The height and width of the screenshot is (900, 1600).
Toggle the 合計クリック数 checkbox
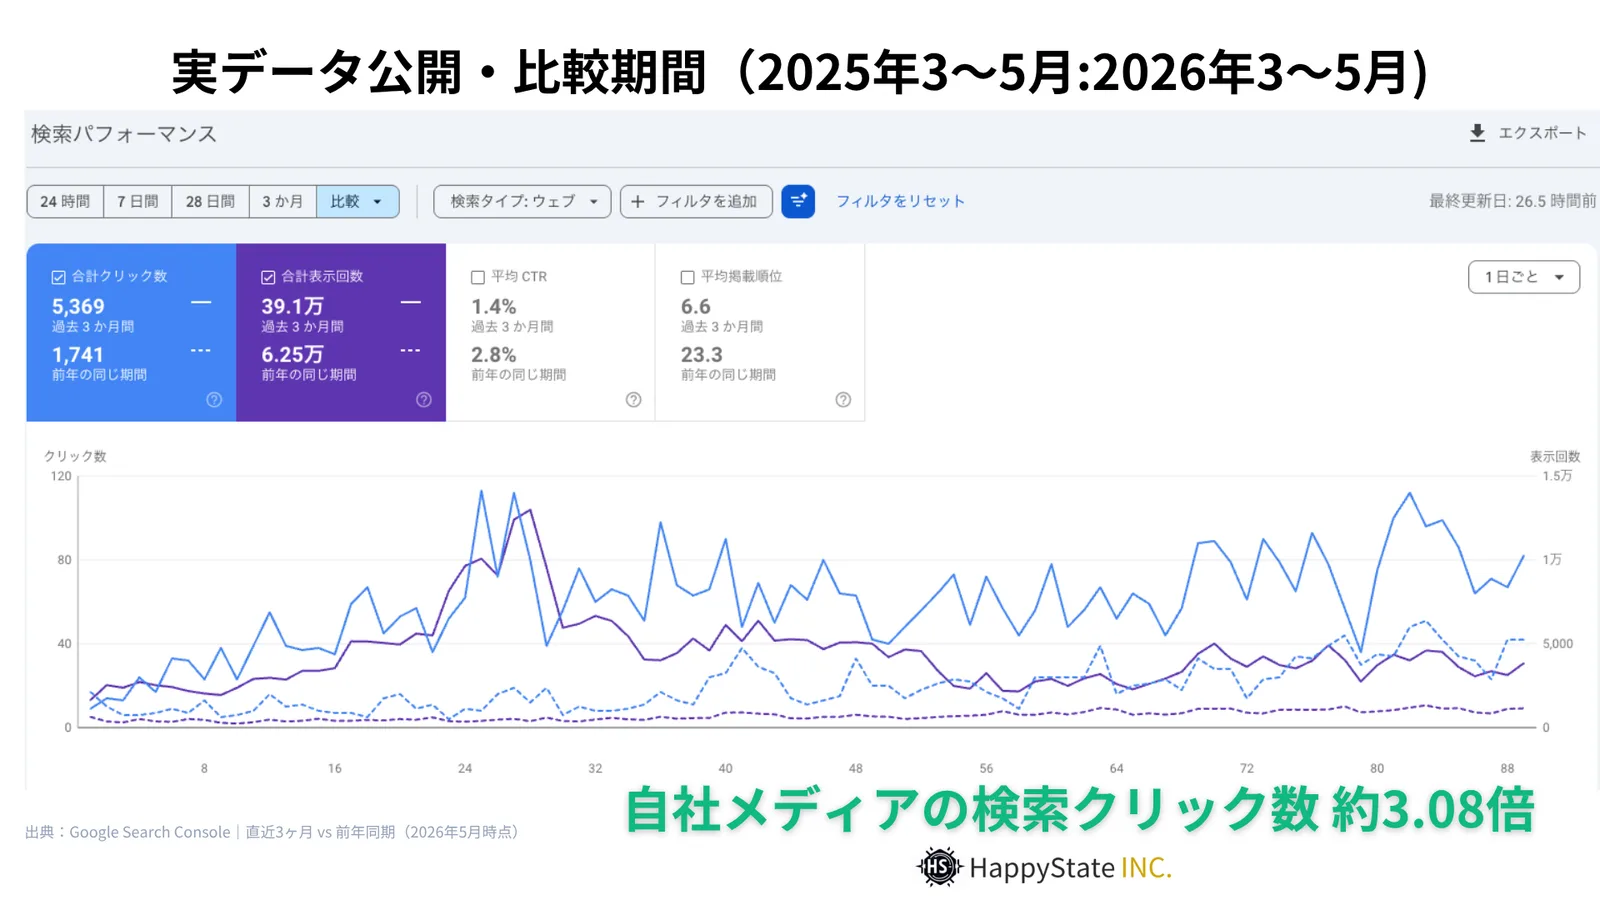tap(59, 277)
